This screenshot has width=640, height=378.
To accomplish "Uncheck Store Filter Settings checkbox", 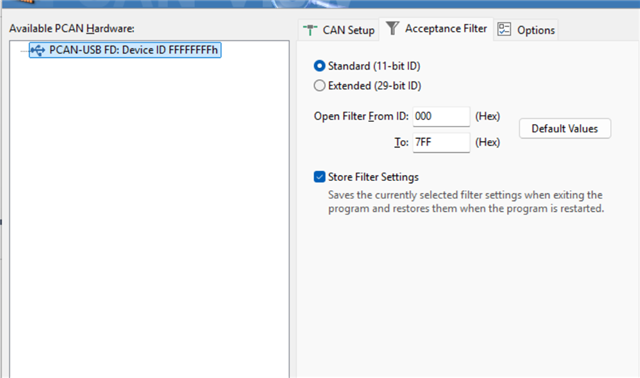I will point(320,177).
